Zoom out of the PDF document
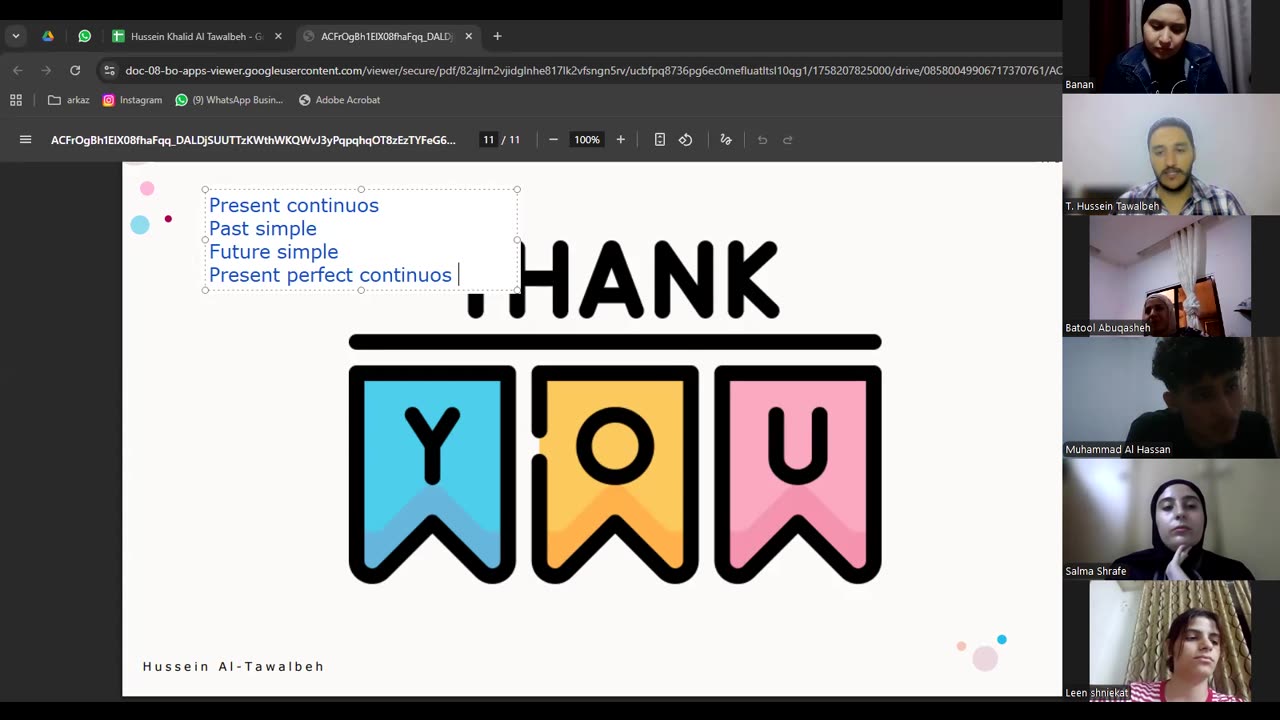 553,140
